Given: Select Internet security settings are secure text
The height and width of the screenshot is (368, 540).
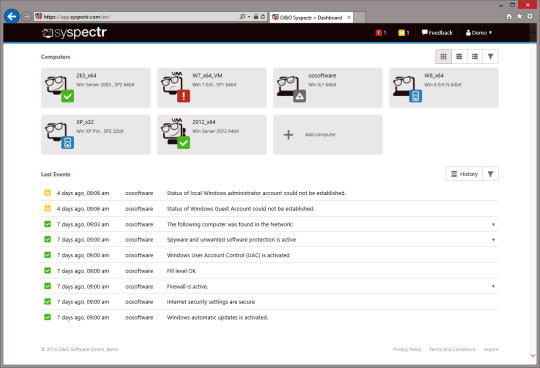Looking at the screenshot, I should (x=211, y=302).
